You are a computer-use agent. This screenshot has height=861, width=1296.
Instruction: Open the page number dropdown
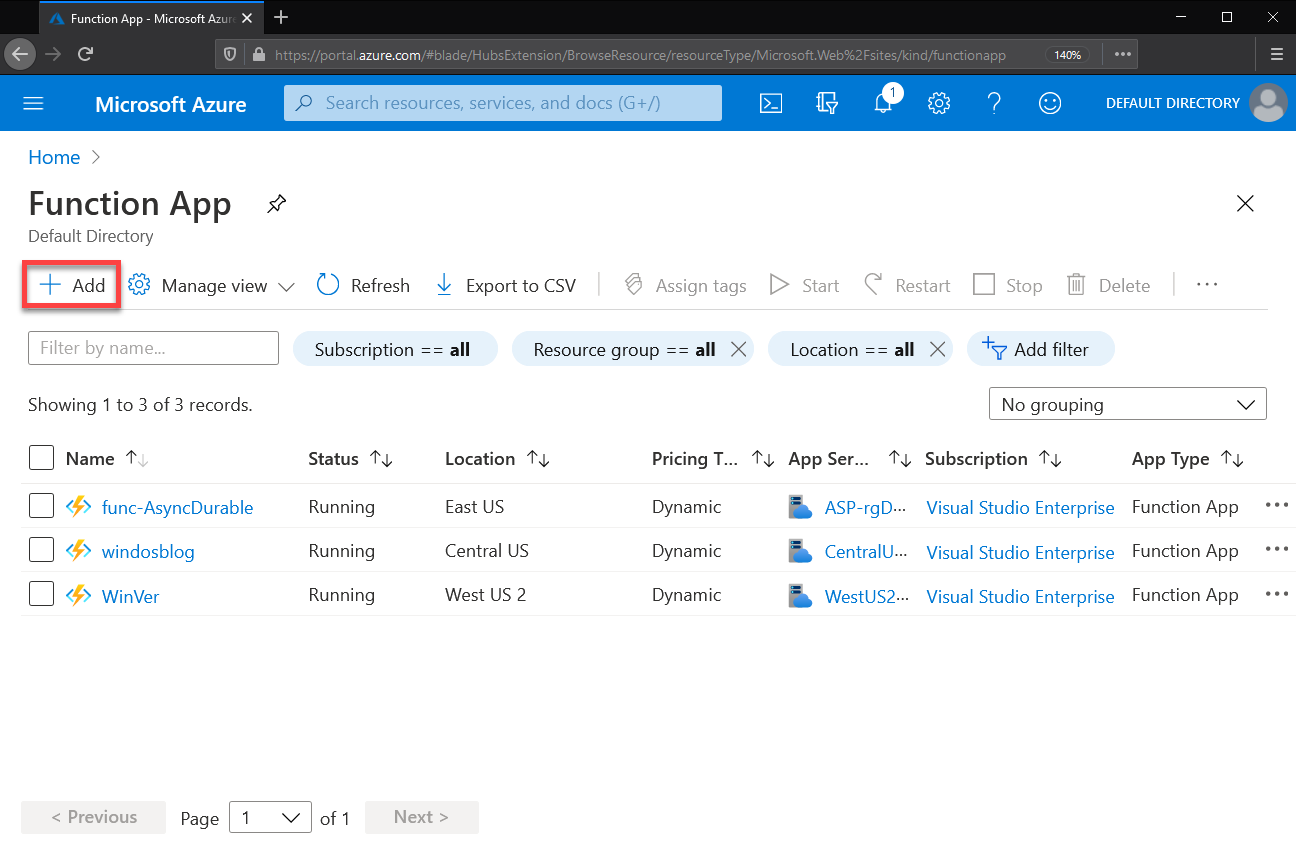[270, 817]
